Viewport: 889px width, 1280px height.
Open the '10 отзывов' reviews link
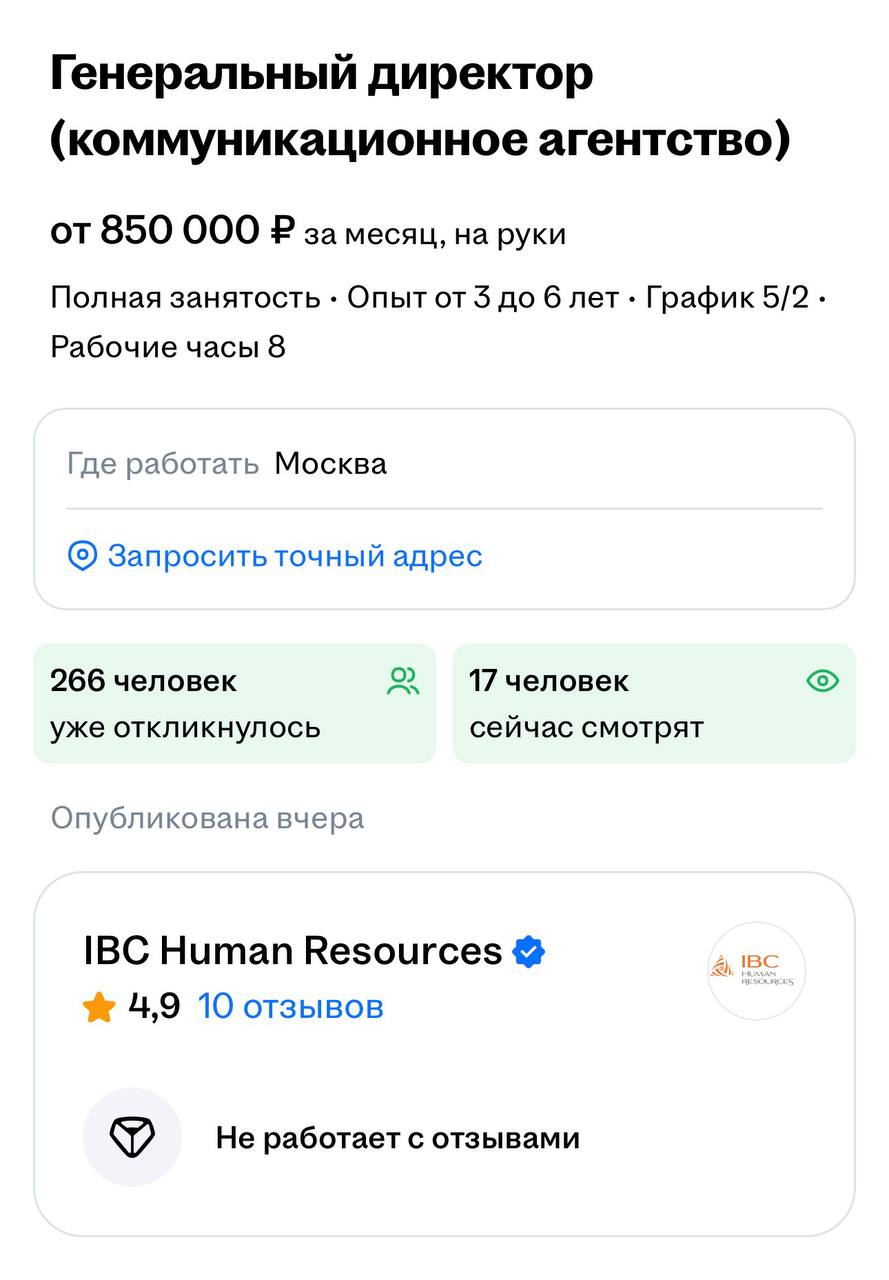tap(290, 1006)
